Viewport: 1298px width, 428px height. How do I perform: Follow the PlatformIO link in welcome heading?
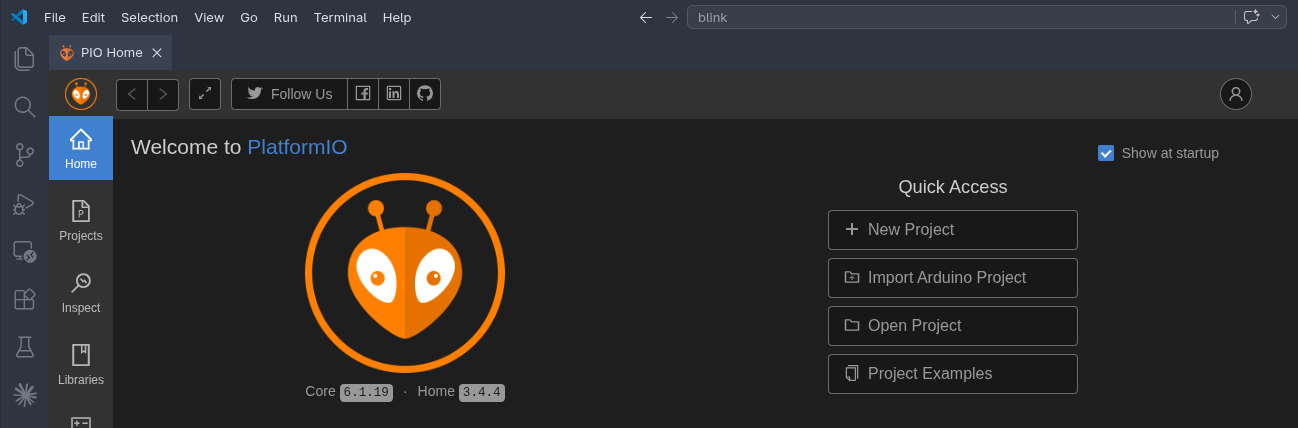(x=297, y=147)
